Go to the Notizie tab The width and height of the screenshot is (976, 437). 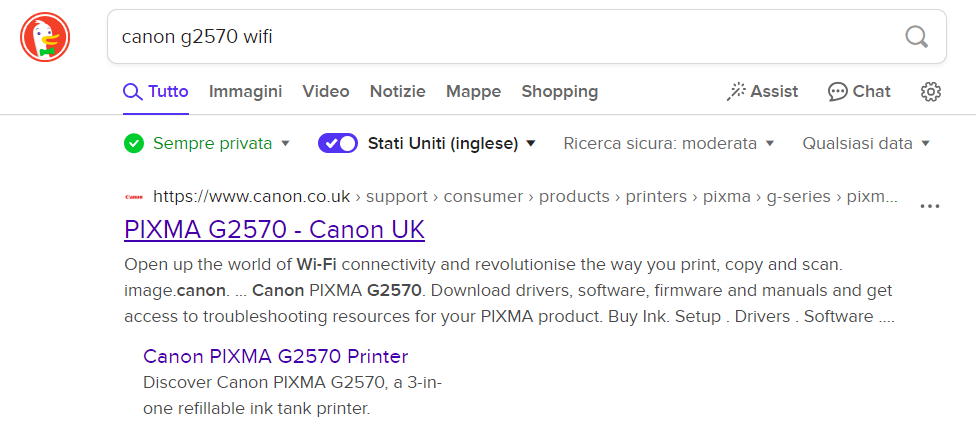pyautogui.click(x=397, y=92)
